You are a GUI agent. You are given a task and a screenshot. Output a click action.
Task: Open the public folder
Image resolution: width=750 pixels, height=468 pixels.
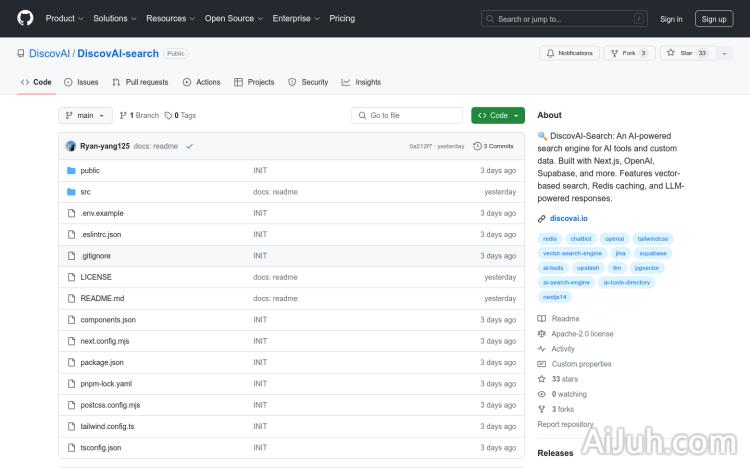90,170
